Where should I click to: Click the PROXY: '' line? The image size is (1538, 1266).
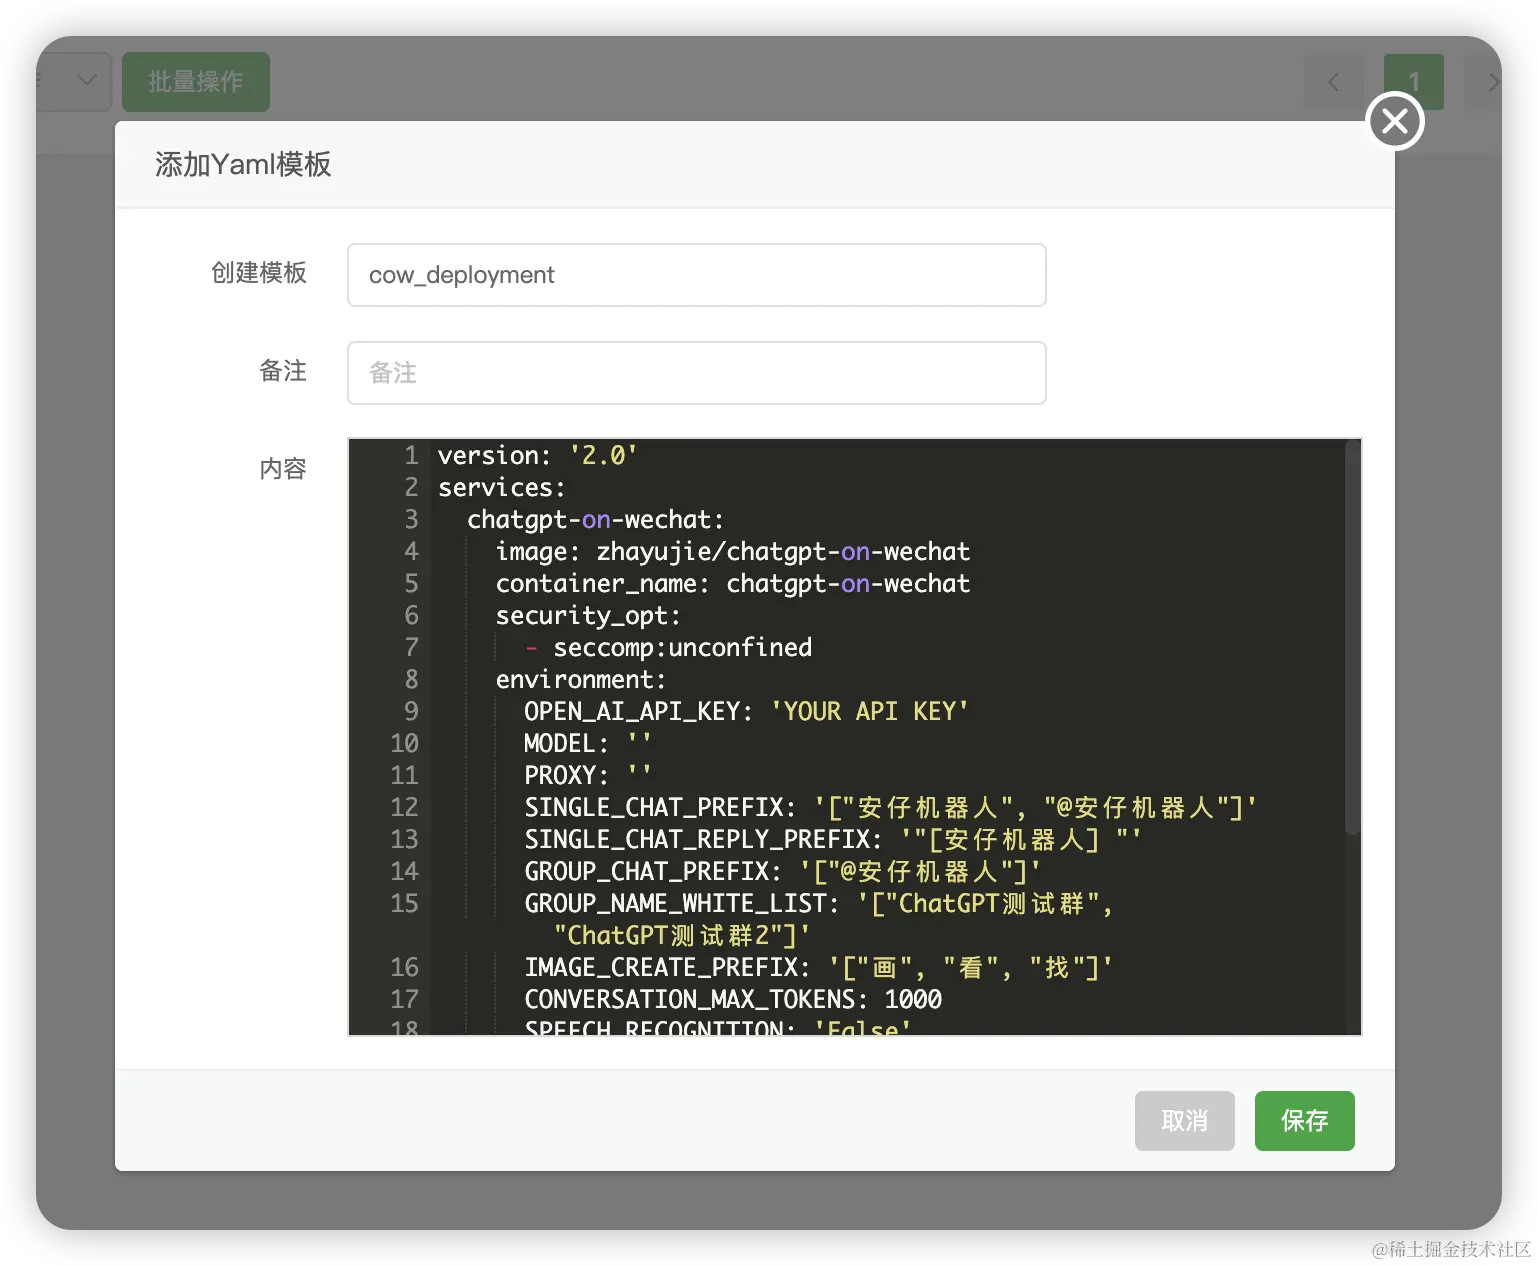[x=588, y=776]
